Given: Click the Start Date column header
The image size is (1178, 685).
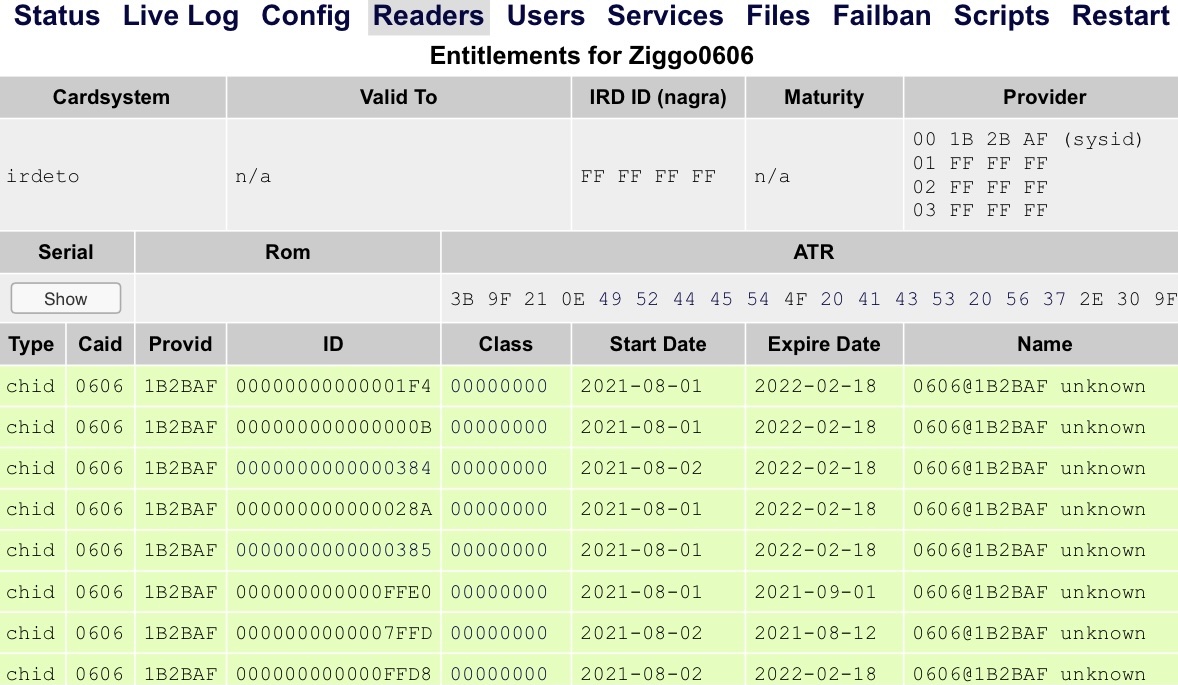Looking at the screenshot, I should (657, 344).
